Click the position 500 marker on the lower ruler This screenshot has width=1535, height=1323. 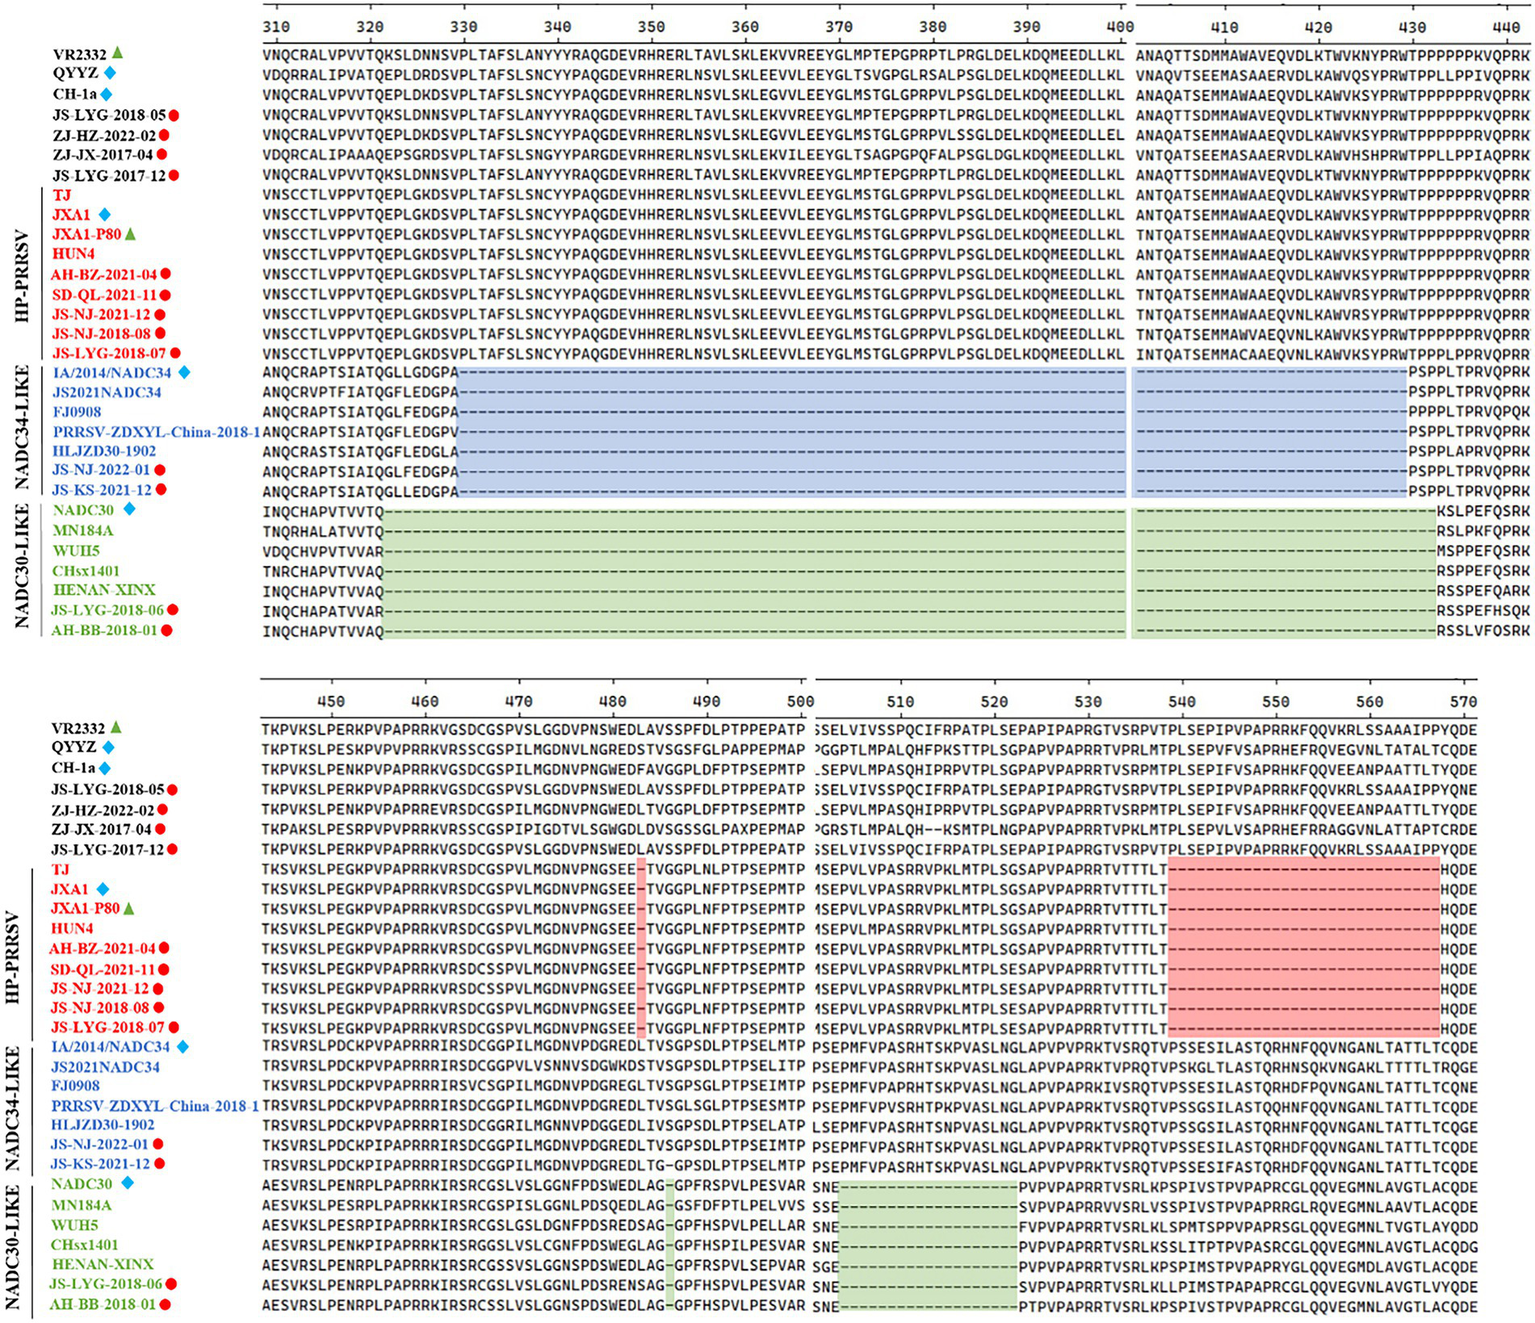pyautogui.click(x=799, y=702)
